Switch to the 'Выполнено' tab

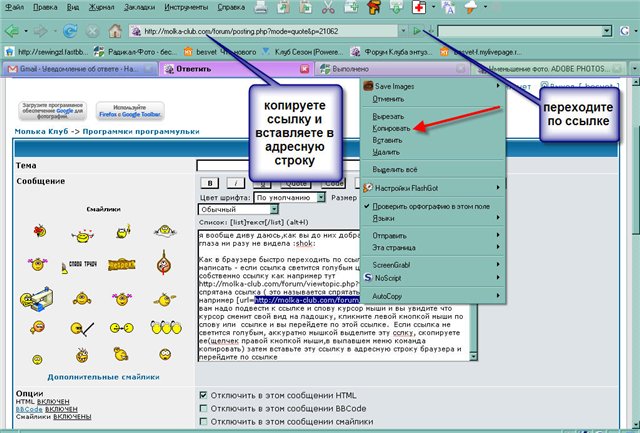393,69
